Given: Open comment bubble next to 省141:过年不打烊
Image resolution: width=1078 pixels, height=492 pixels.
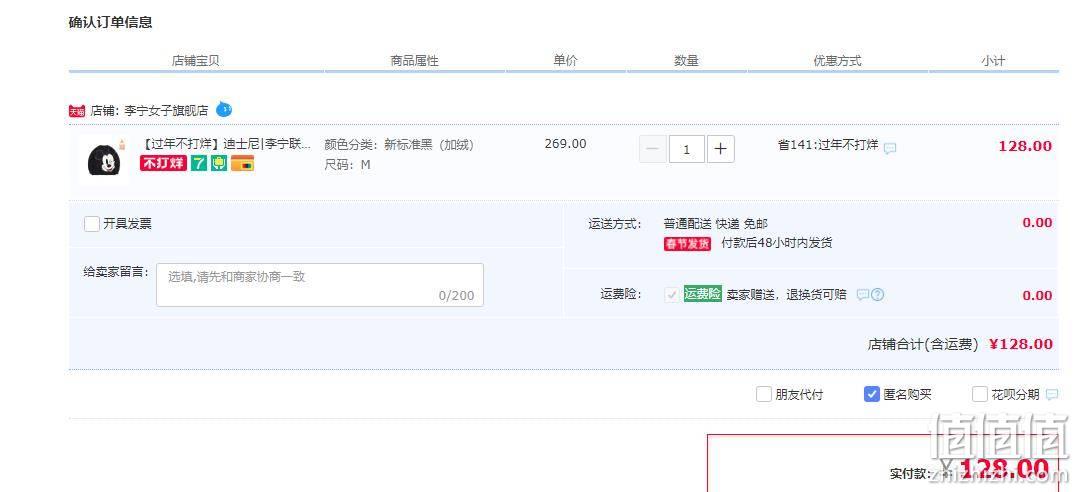Looking at the screenshot, I should (890, 148).
